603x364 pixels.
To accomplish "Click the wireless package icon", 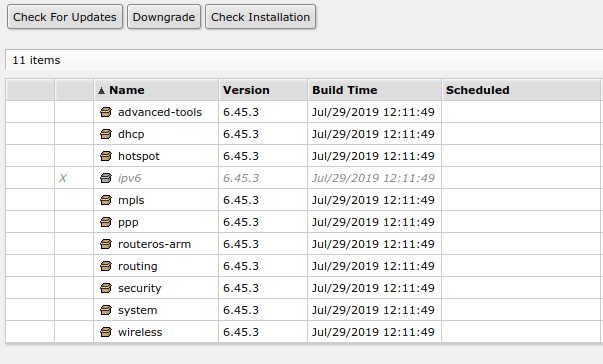I will coord(106,332).
